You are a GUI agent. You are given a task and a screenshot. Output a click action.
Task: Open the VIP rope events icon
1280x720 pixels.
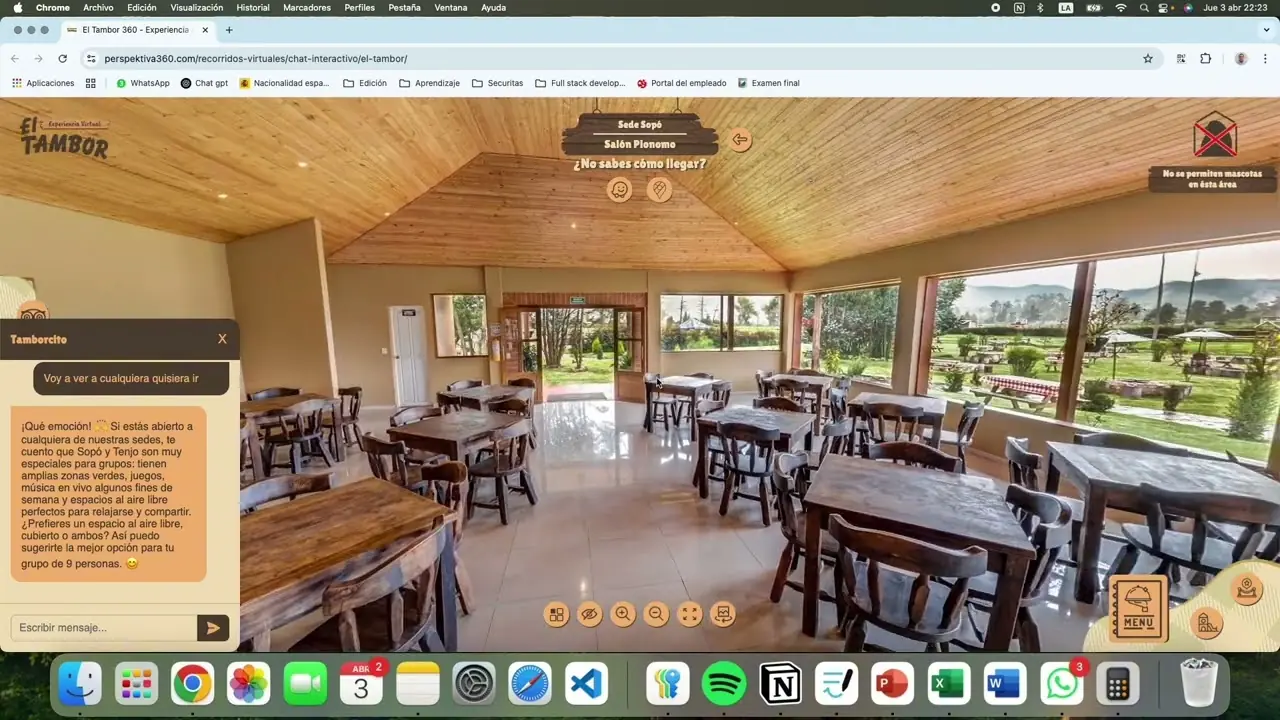tap(1246, 590)
